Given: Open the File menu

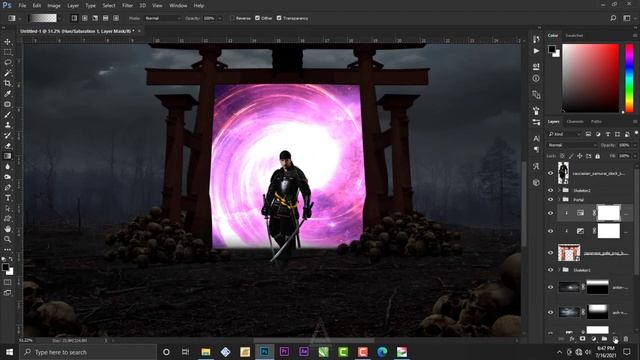Looking at the screenshot, I should (22, 6).
